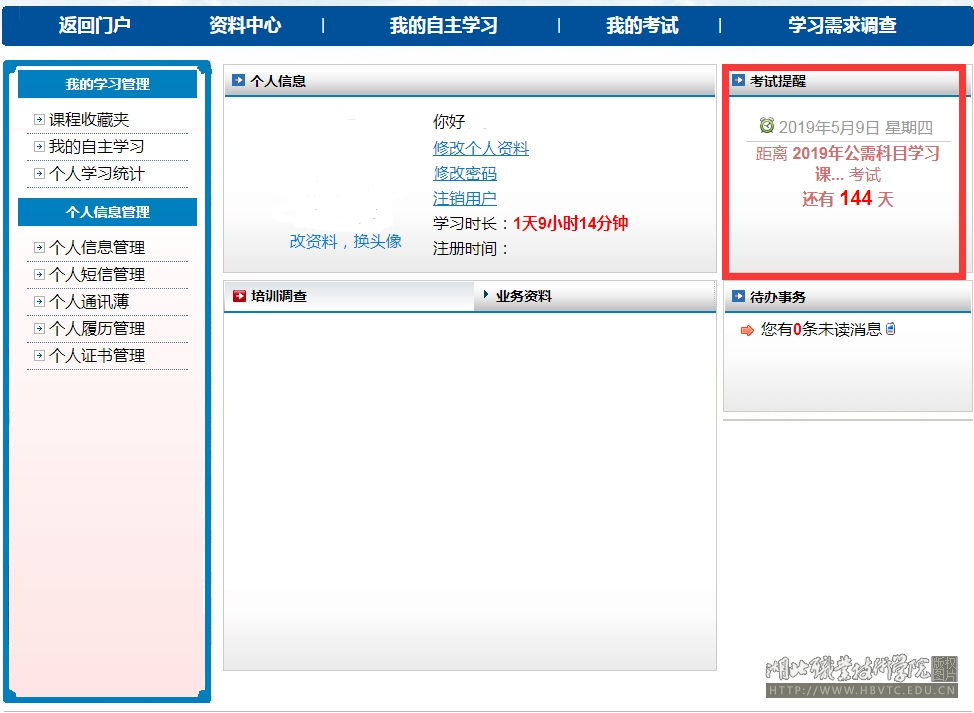
Task: Expand the 业务资料 tab arrow
Action: (x=486, y=296)
